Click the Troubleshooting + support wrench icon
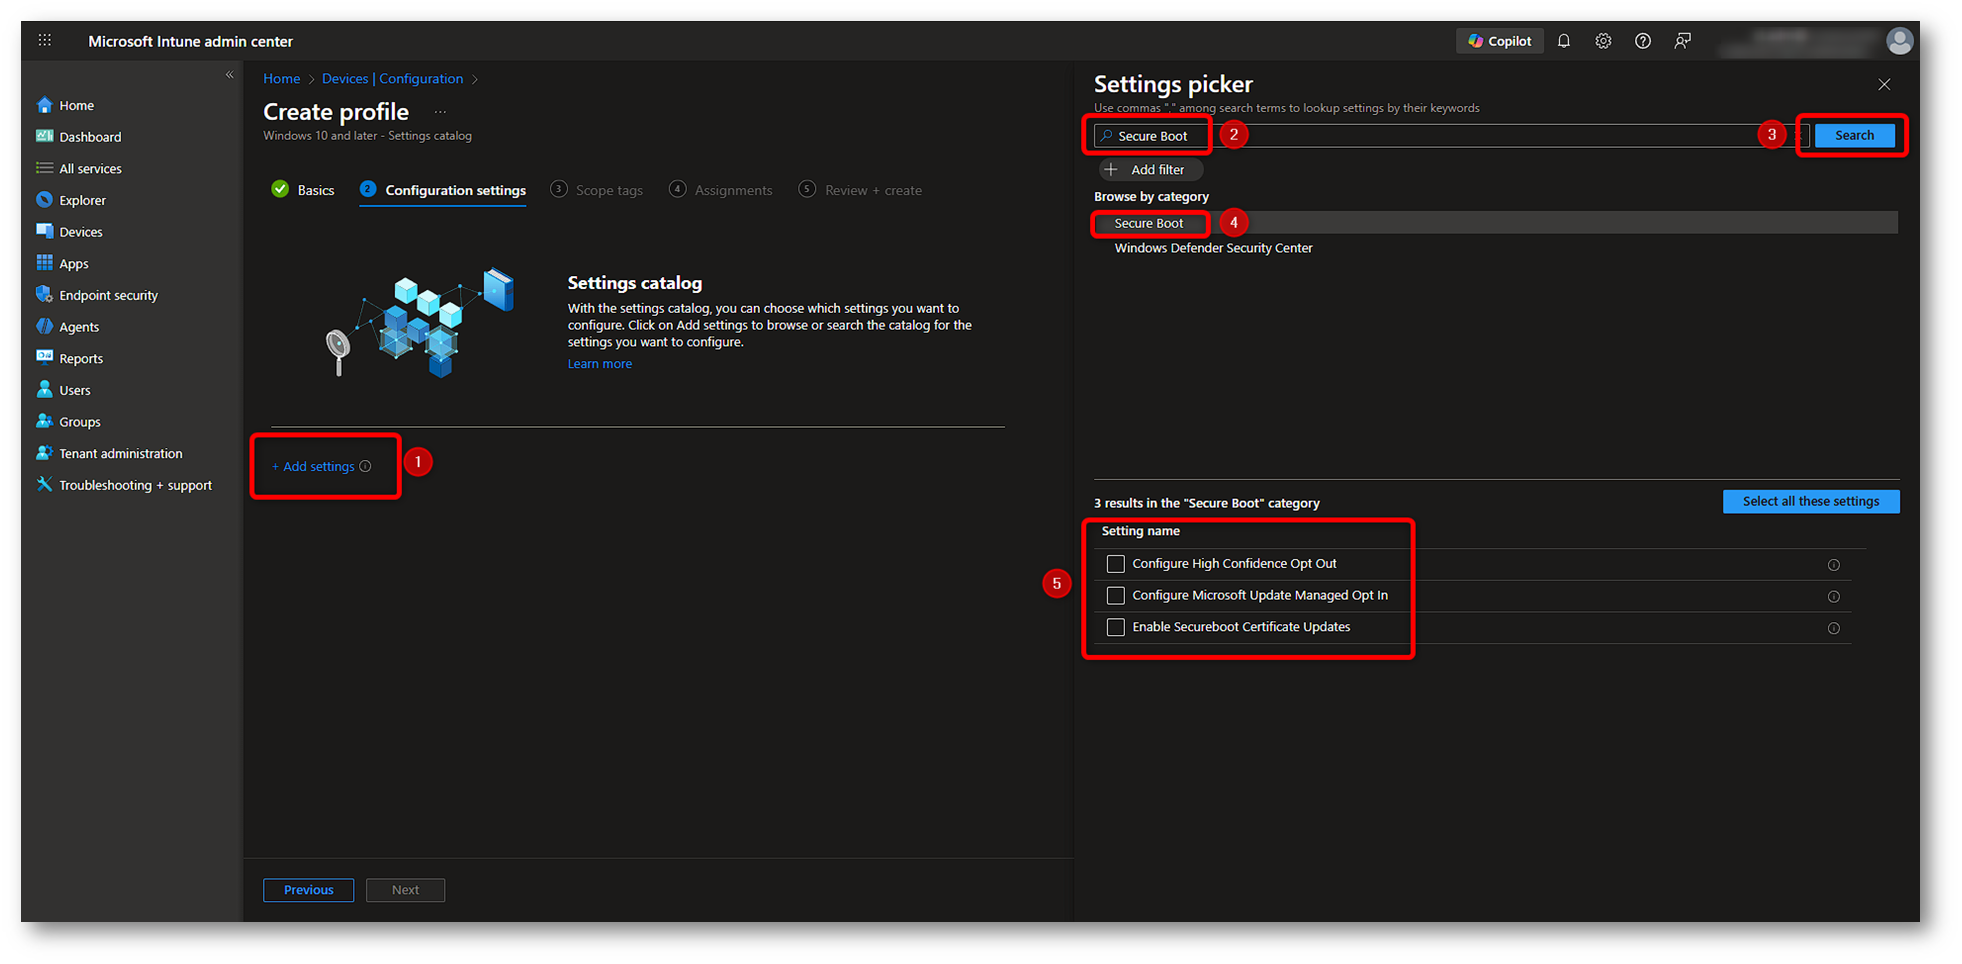The width and height of the screenshot is (1962, 964). 44,485
